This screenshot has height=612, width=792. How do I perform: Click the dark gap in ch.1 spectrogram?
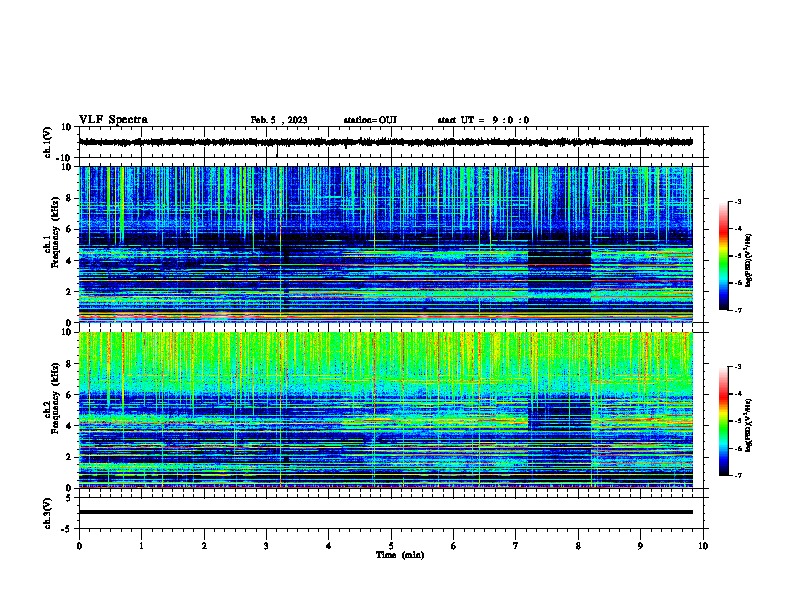[x=560, y=275]
